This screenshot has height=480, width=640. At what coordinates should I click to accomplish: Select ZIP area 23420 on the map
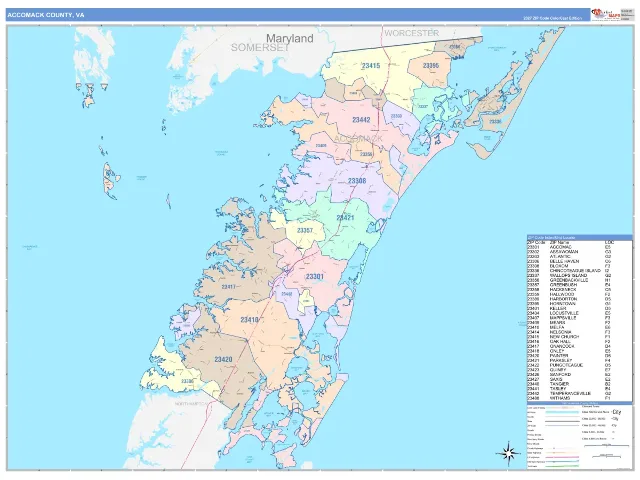[x=223, y=359]
